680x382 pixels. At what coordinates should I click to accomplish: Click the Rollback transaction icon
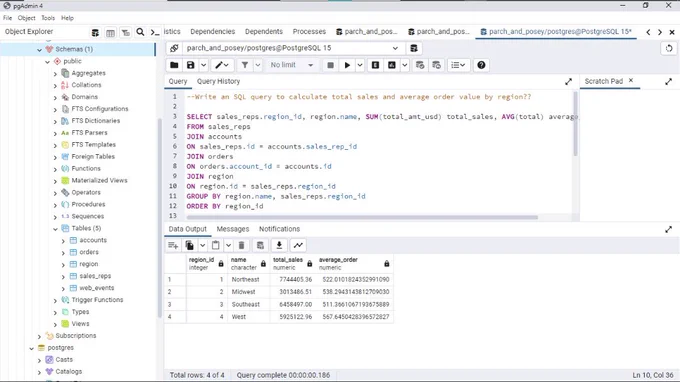tap(436, 65)
